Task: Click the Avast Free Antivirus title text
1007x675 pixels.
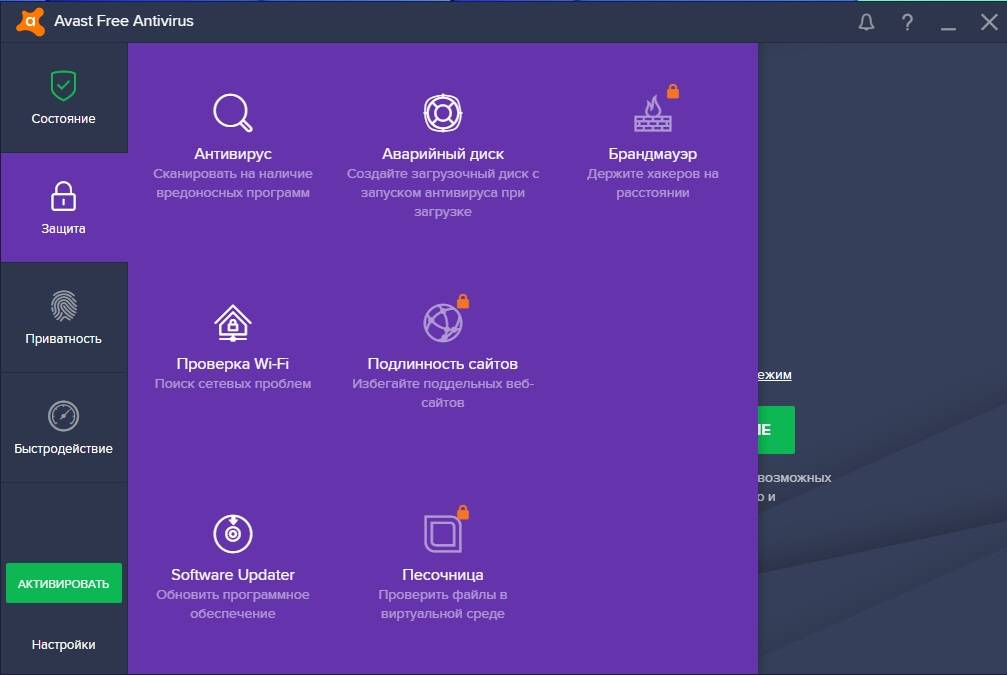Action: pos(124,21)
